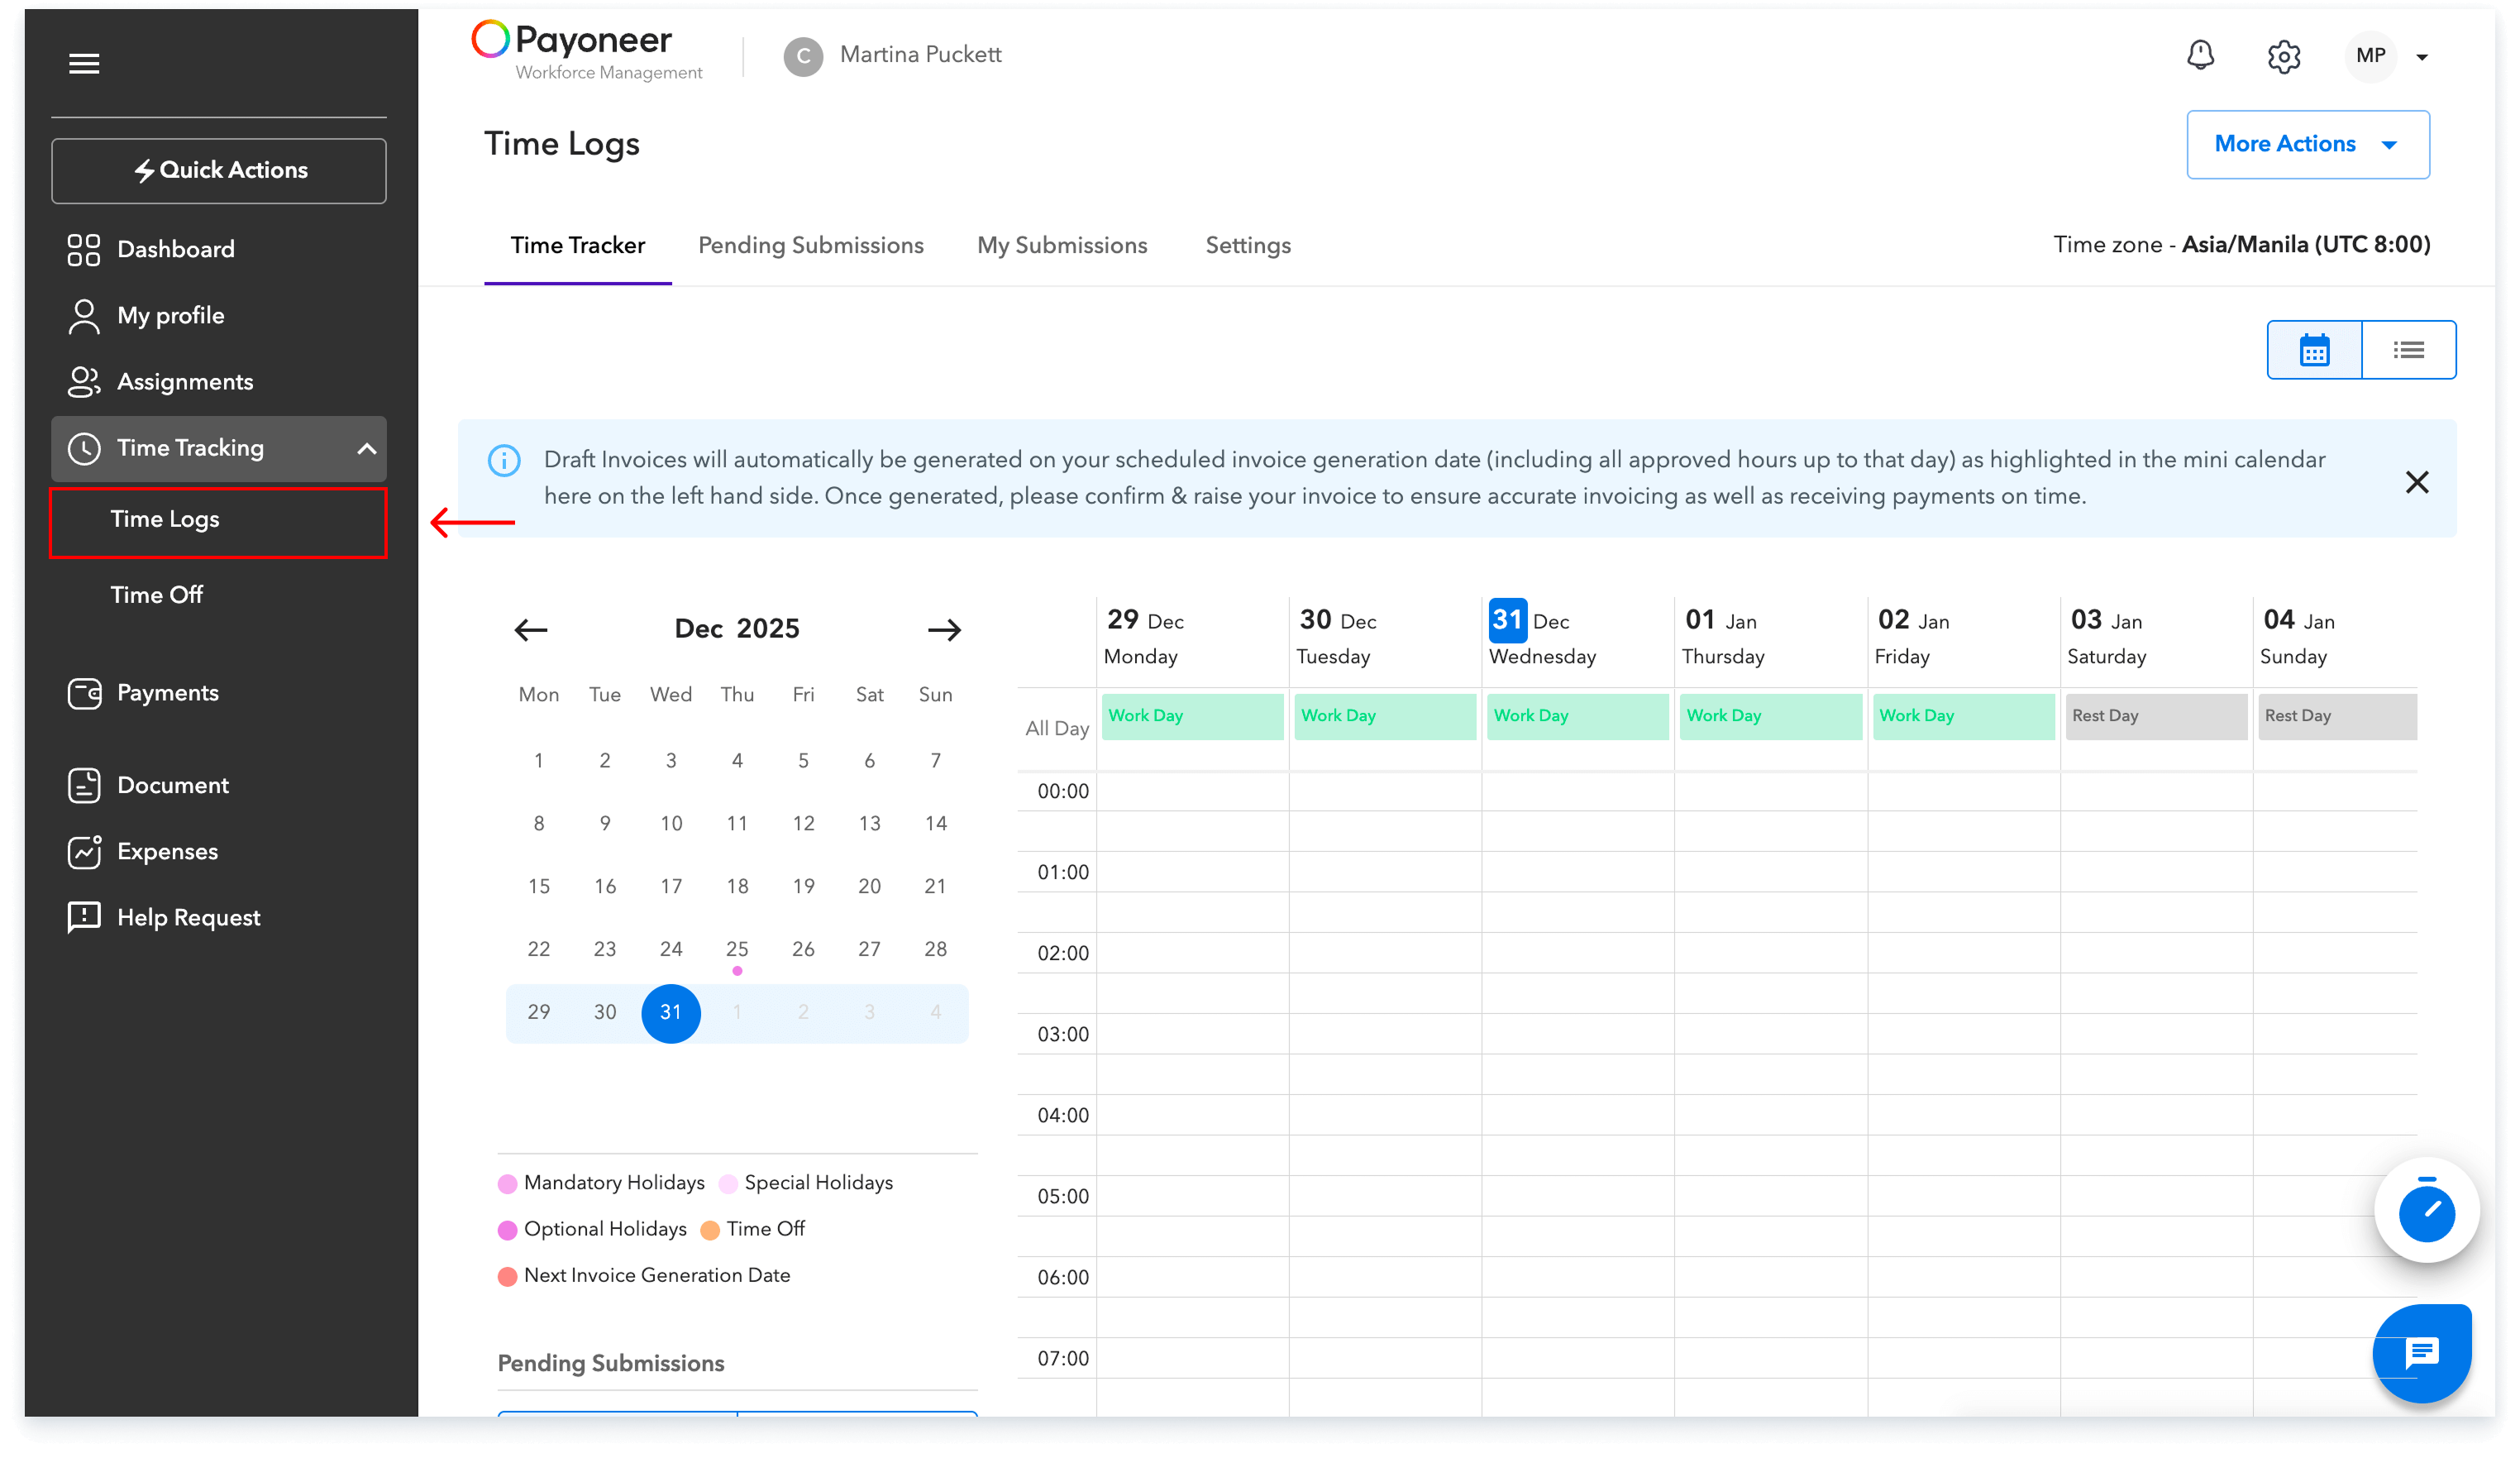Switch to list view toggle
The image size is (2520, 1458).
[2408, 350]
